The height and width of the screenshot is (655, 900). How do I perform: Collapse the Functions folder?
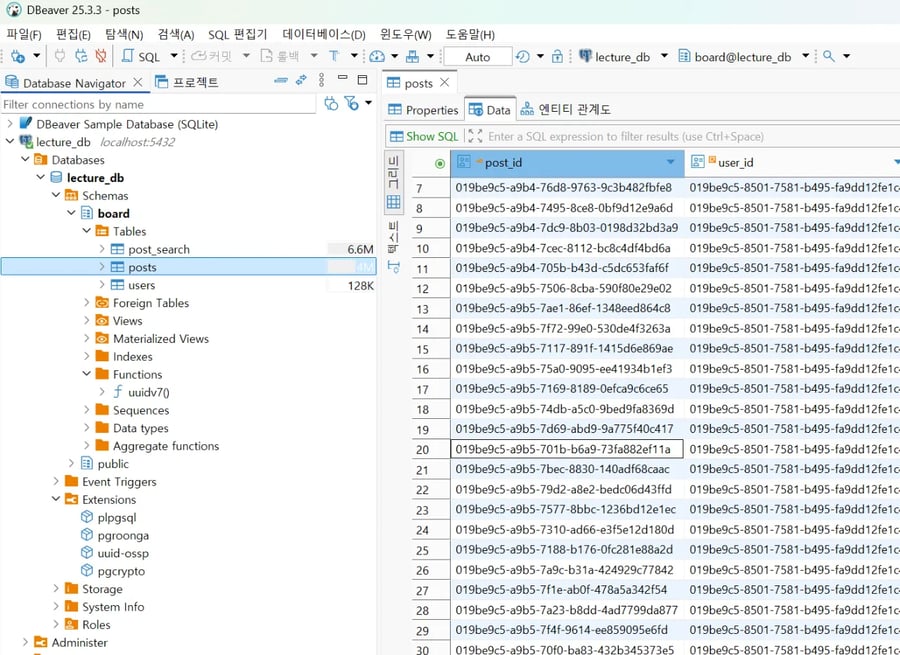coord(87,374)
